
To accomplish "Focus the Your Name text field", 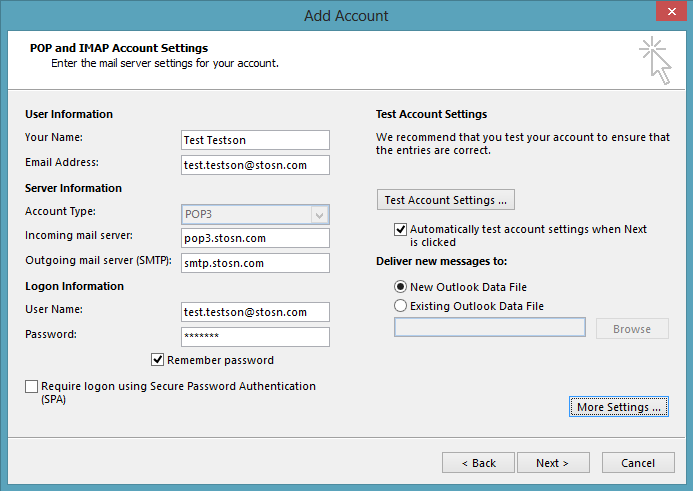I will pos(255,140).
